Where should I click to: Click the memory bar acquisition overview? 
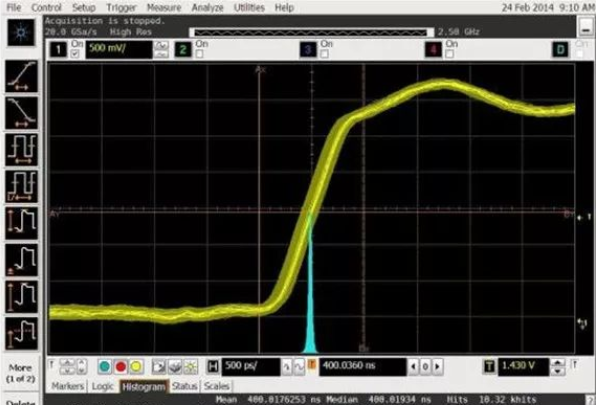(x=312, y=32)
